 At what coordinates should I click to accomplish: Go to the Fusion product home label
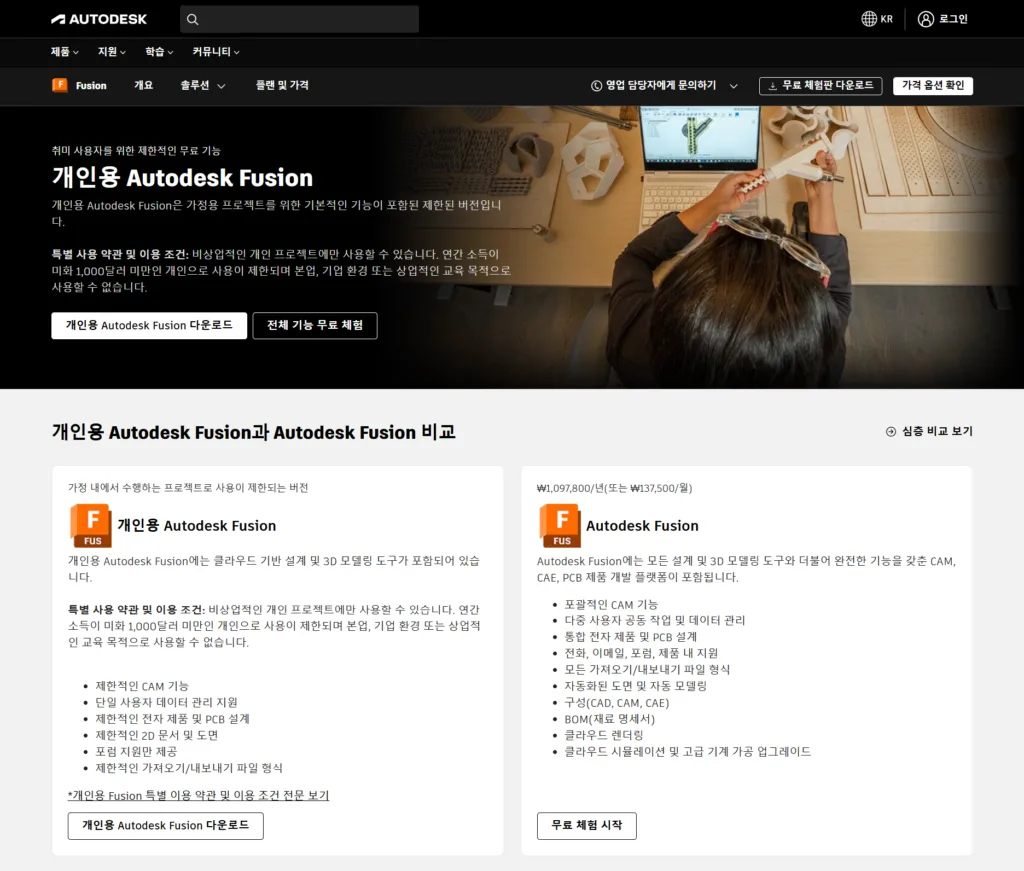[91, 86]
